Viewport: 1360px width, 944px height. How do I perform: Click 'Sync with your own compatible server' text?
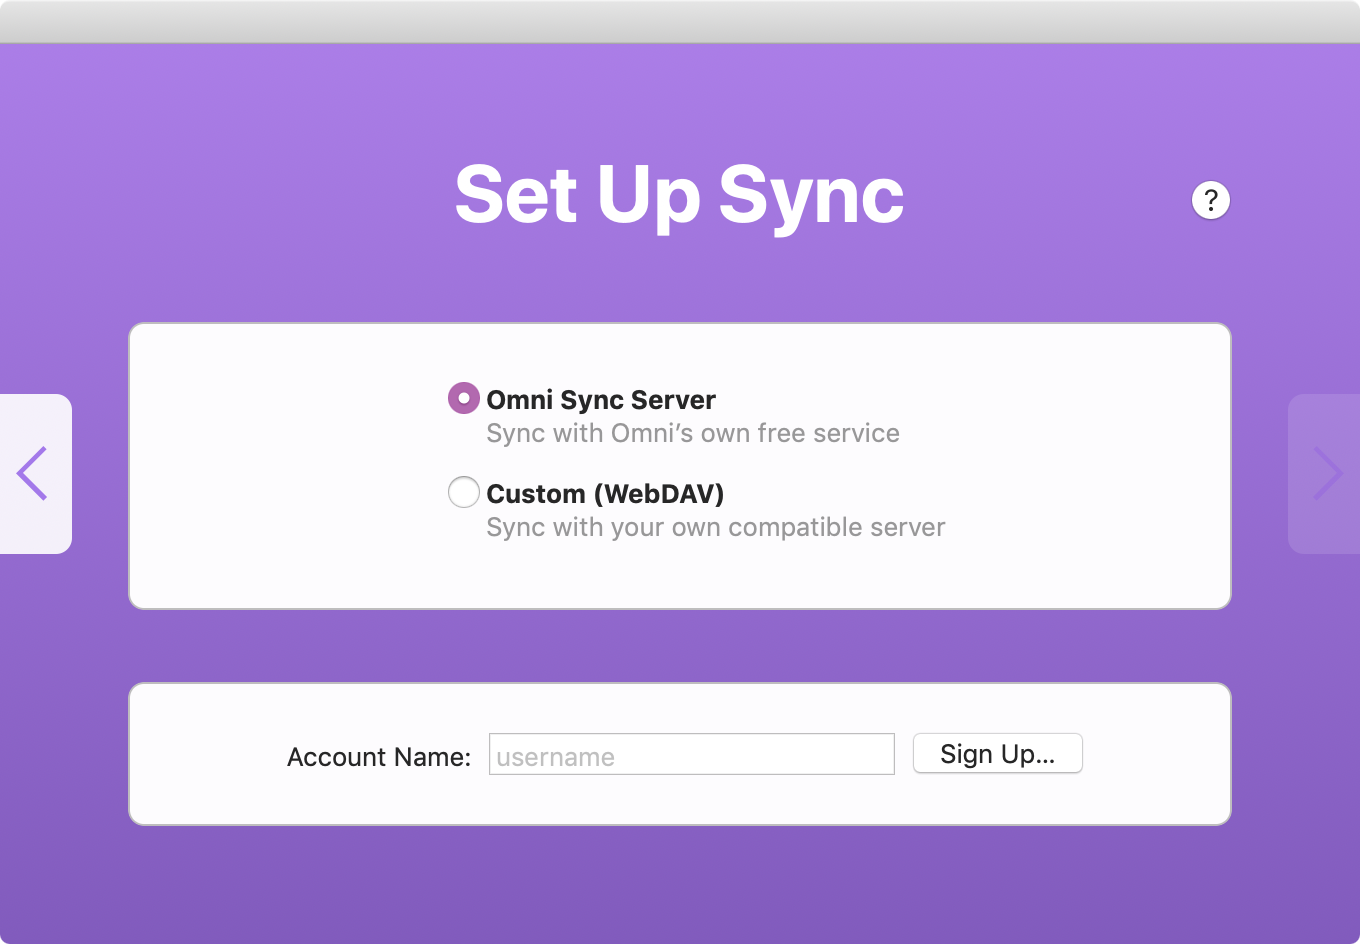(x=716, y=527)
